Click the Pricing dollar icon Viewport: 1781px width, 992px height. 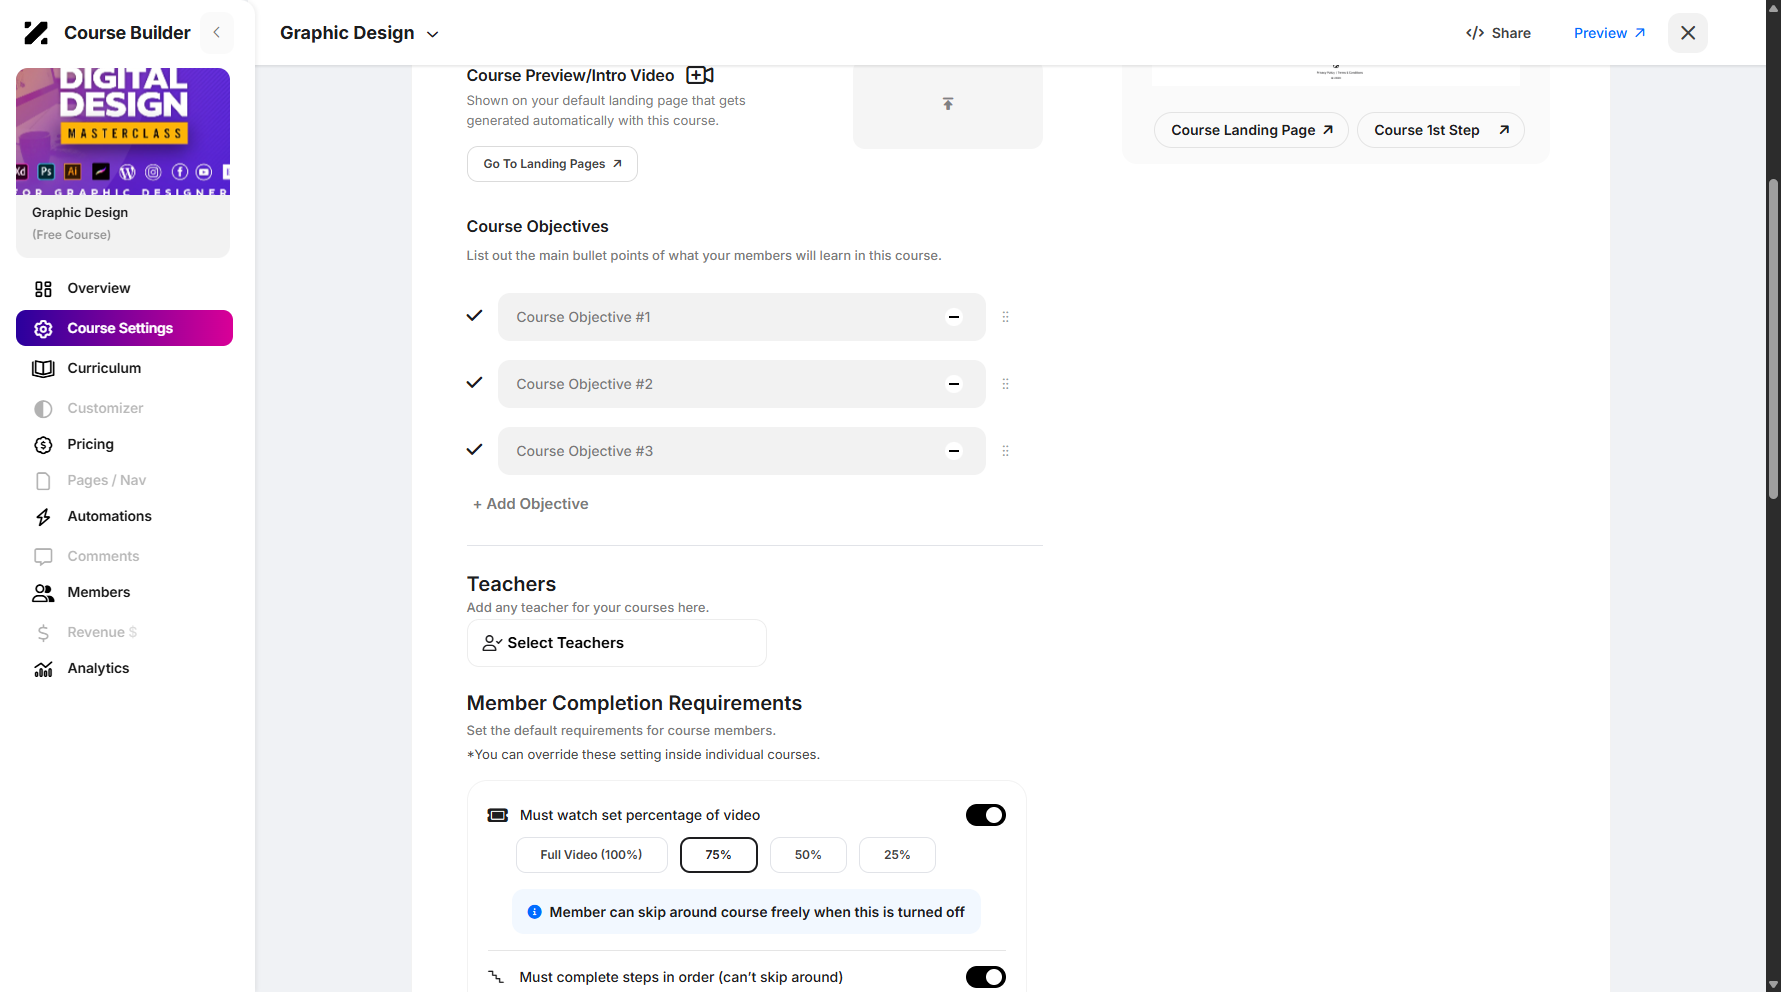click(43, 444)
